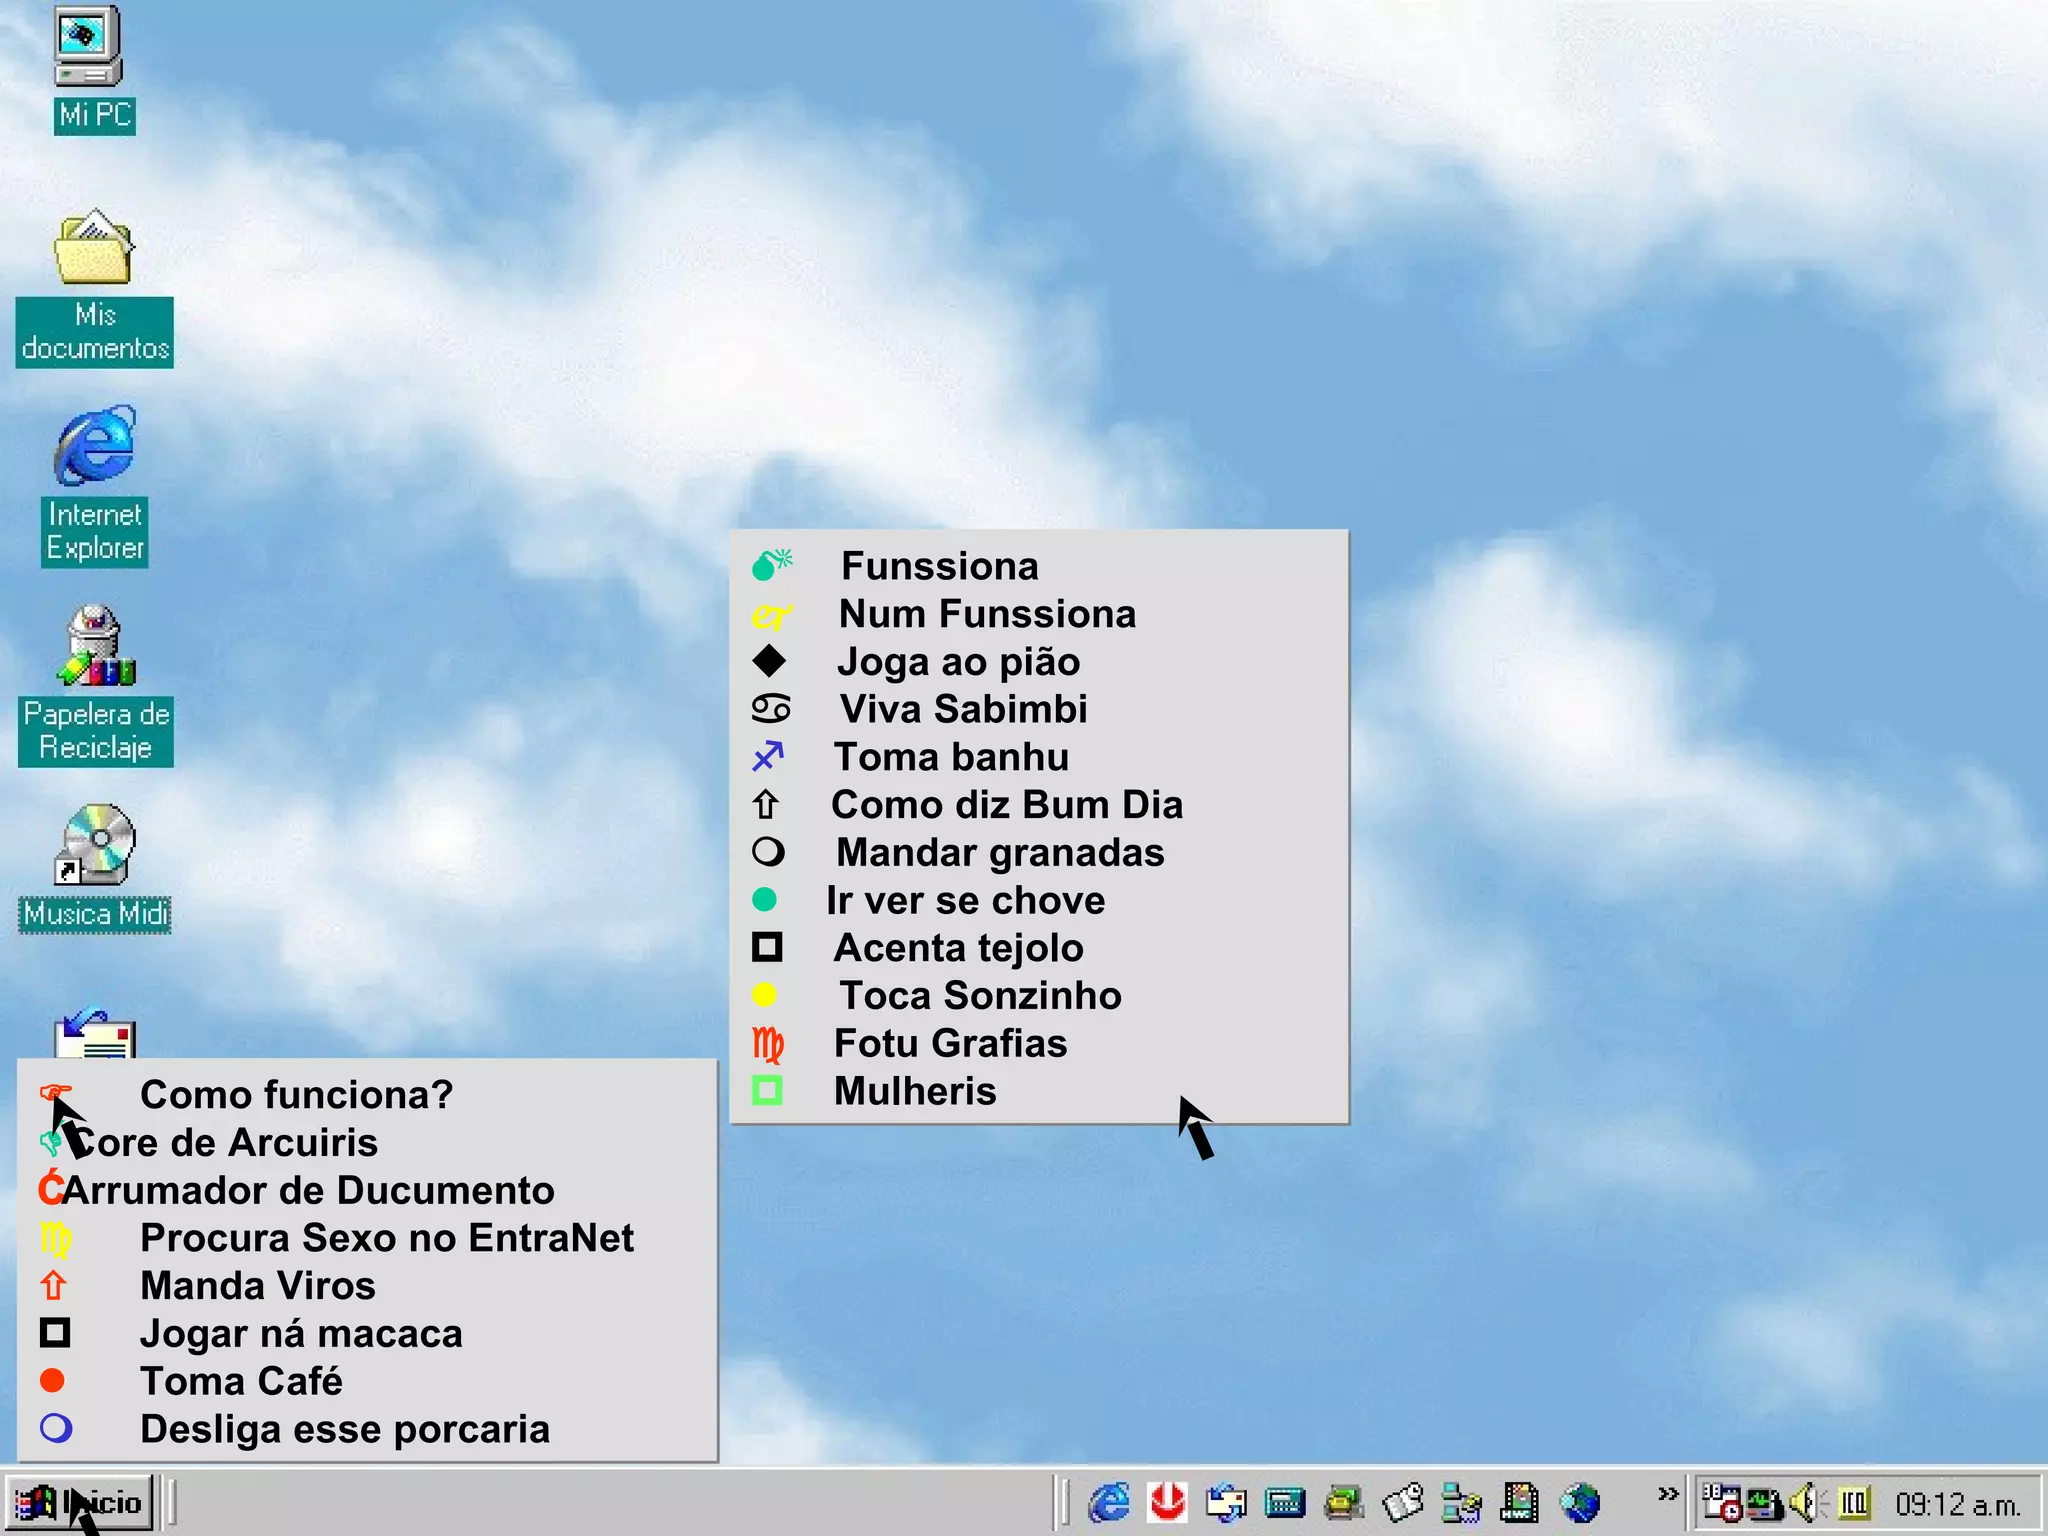
Task: Choose 'Toca Sonzinho' from submenu
Action: (979, 996)
